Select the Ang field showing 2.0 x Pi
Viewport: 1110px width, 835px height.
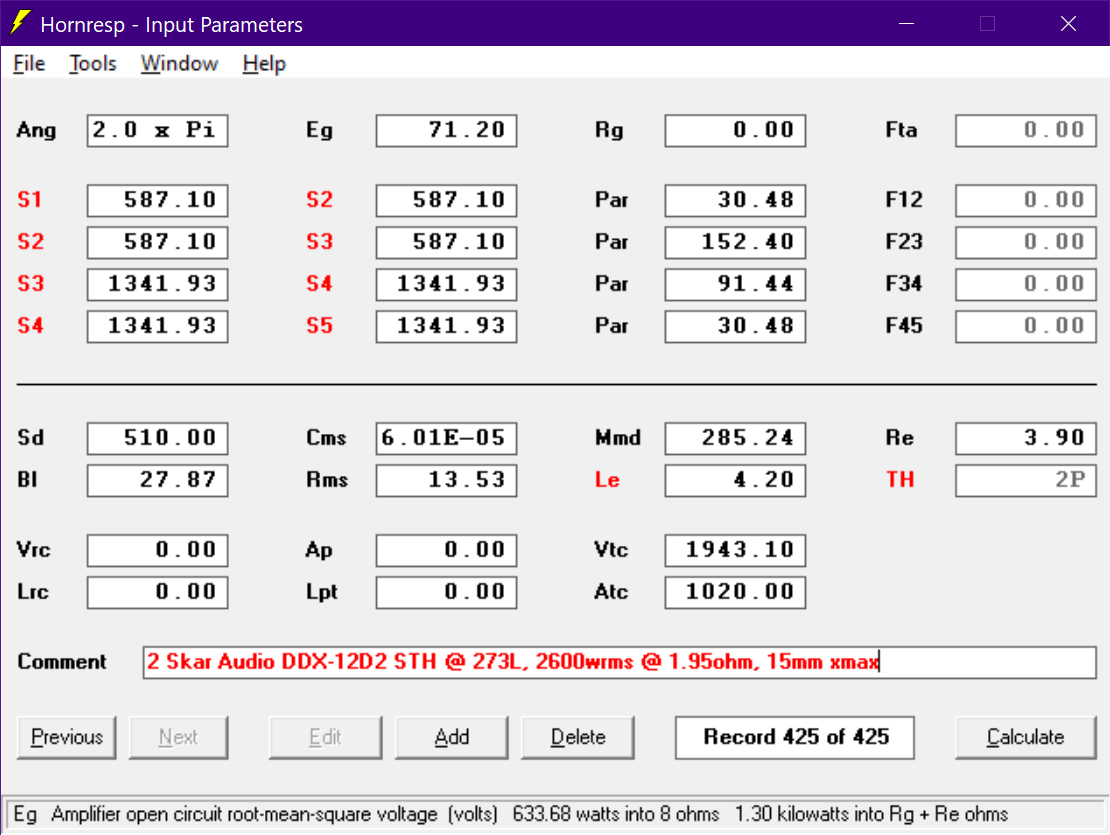(x=157, y=130)
